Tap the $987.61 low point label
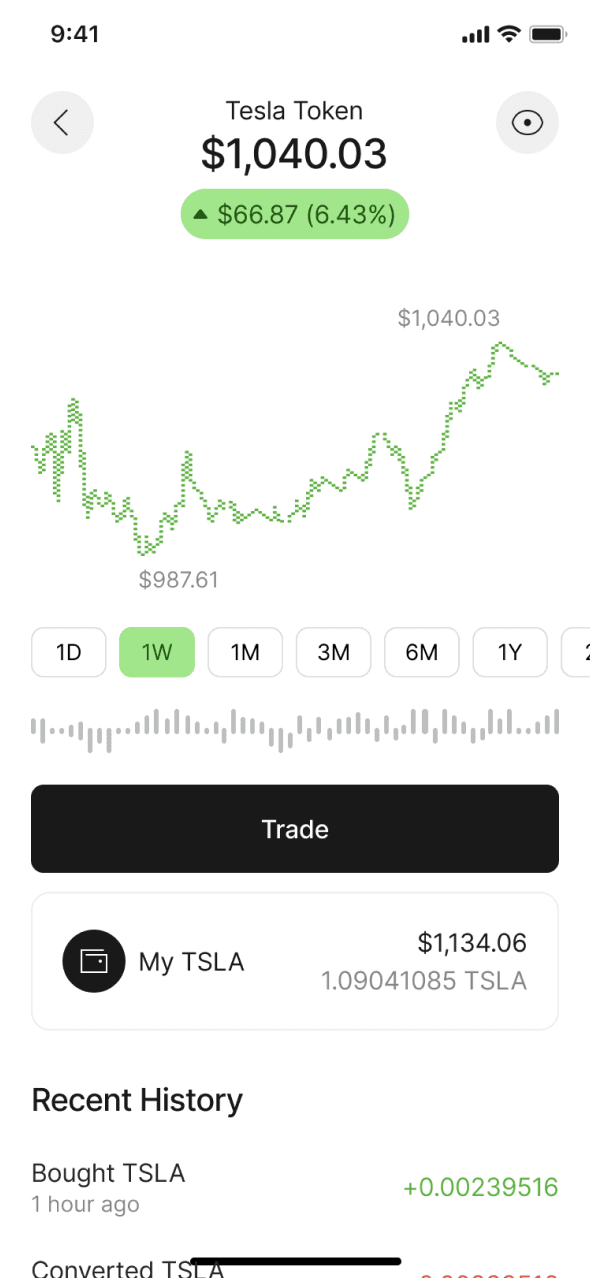Image resolution: width=590 pixels, height=1278 pixels. pos(178,580)
